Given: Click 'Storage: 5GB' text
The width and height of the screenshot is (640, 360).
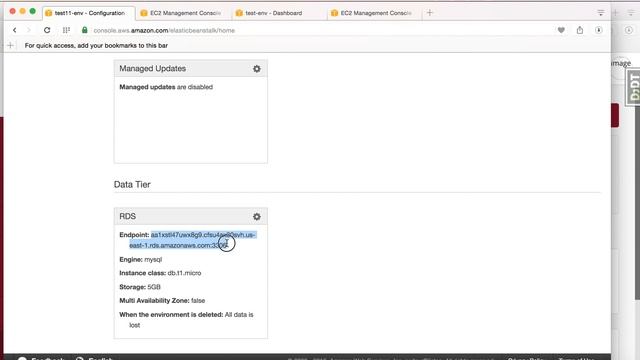Looking at the screenshot, I should click(x=140, y=287).
